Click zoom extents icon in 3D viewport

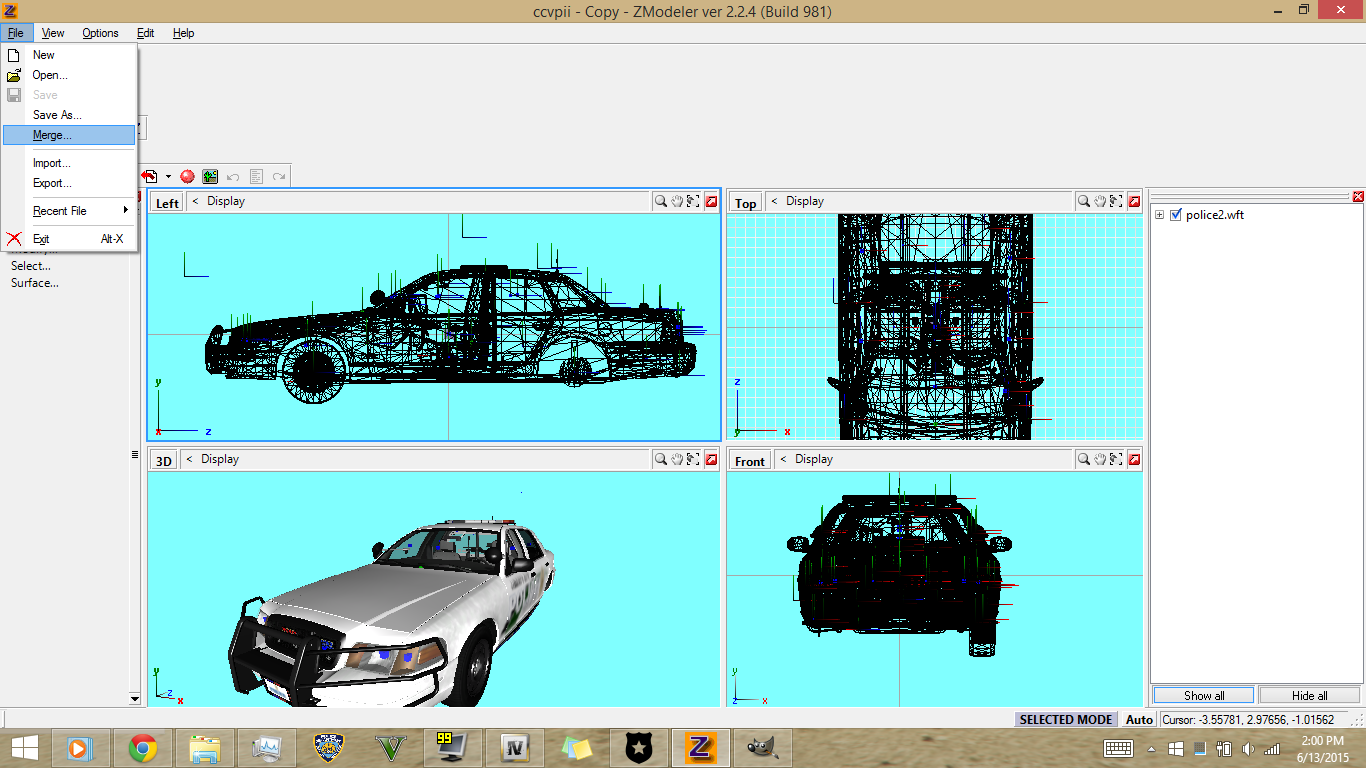click(x=693, y=459)
